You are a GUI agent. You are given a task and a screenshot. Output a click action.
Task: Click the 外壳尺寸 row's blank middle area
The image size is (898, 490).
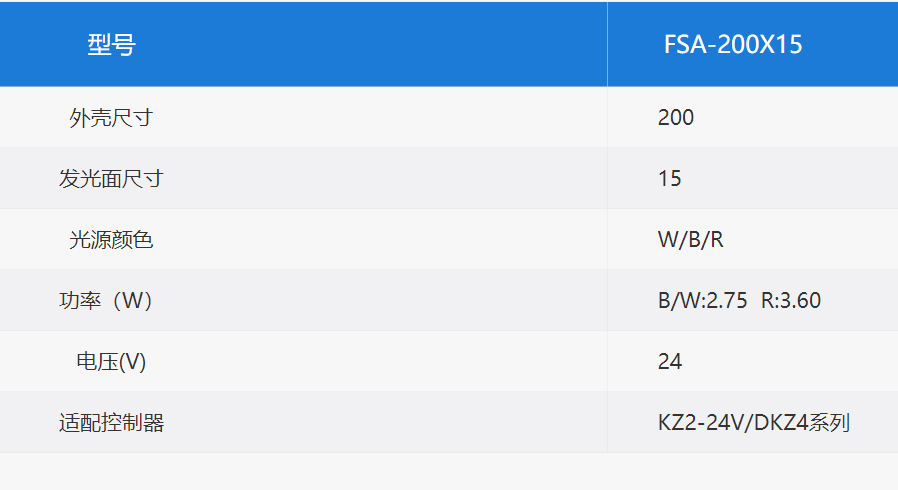pyautogui.click(x=378, y=117)
